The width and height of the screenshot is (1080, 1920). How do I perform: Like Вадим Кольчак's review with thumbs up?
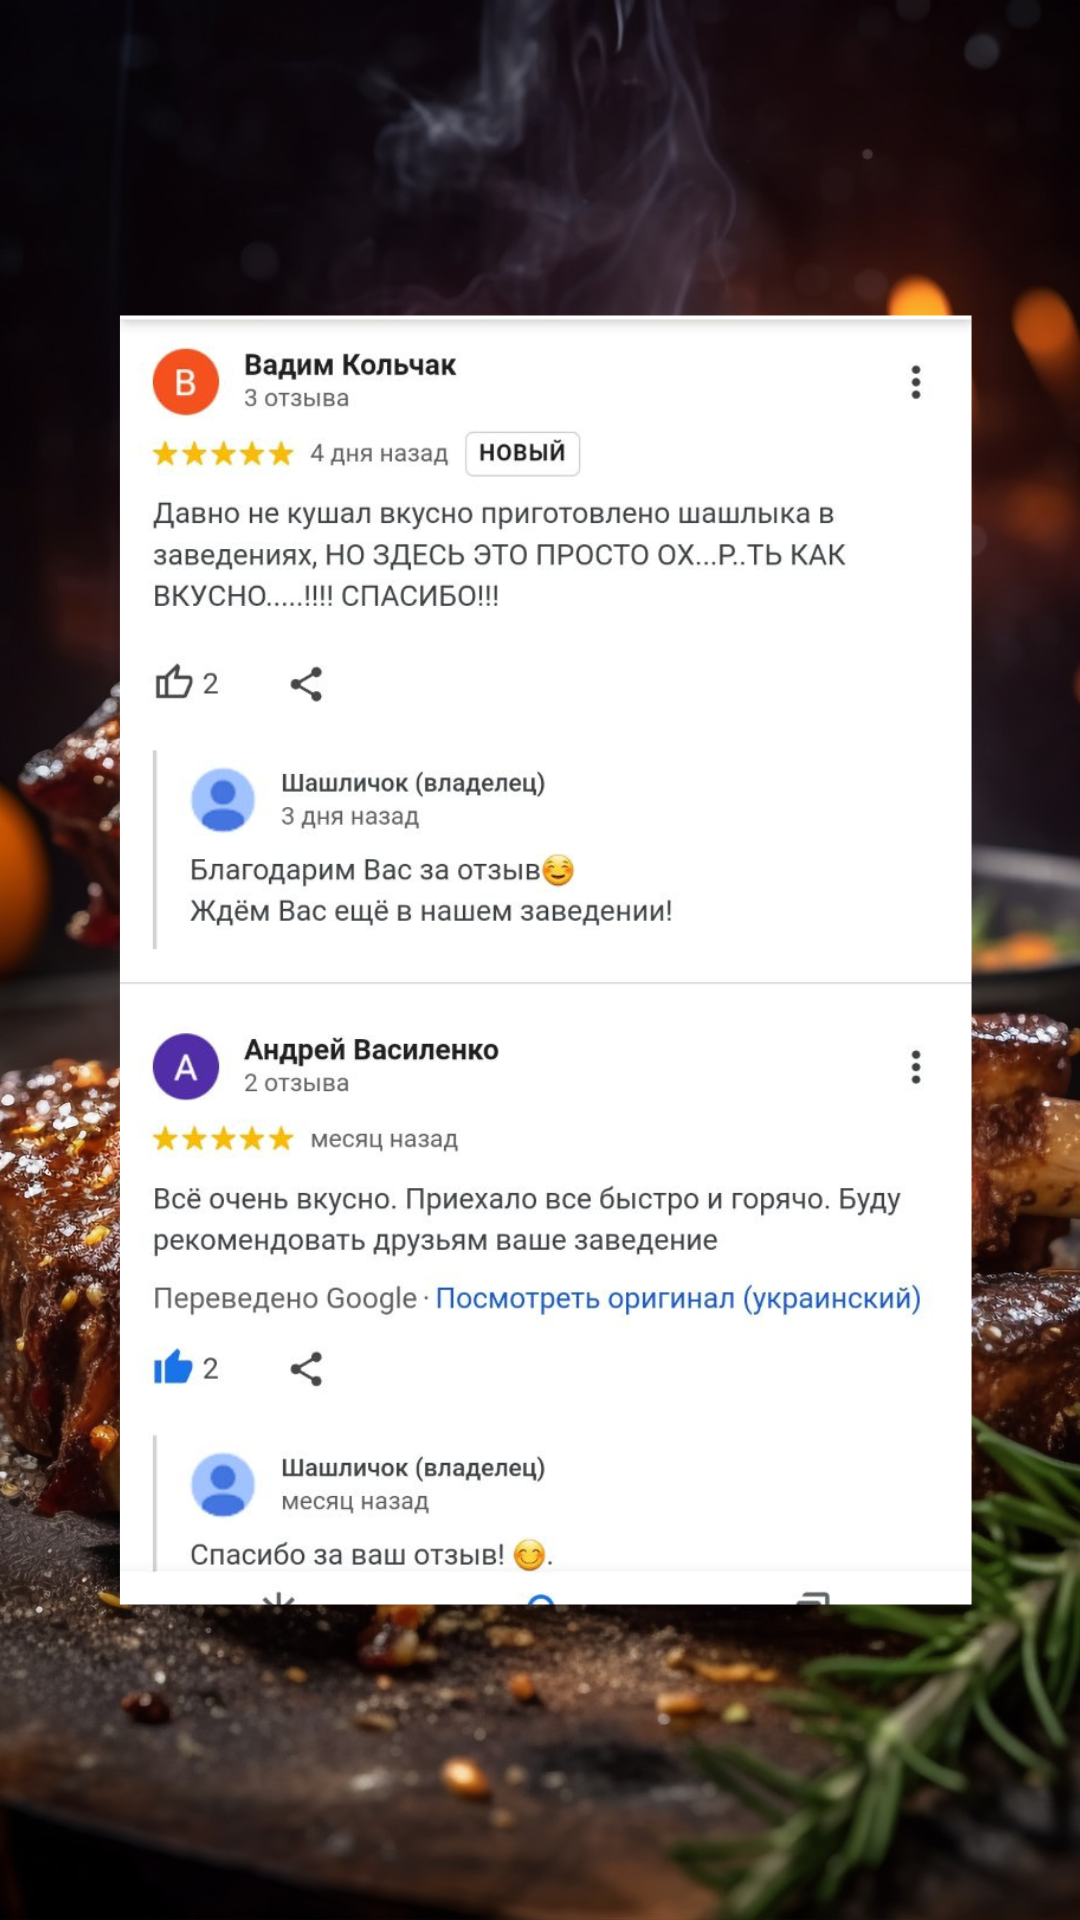pyautogui.click(x=174, y=683)
